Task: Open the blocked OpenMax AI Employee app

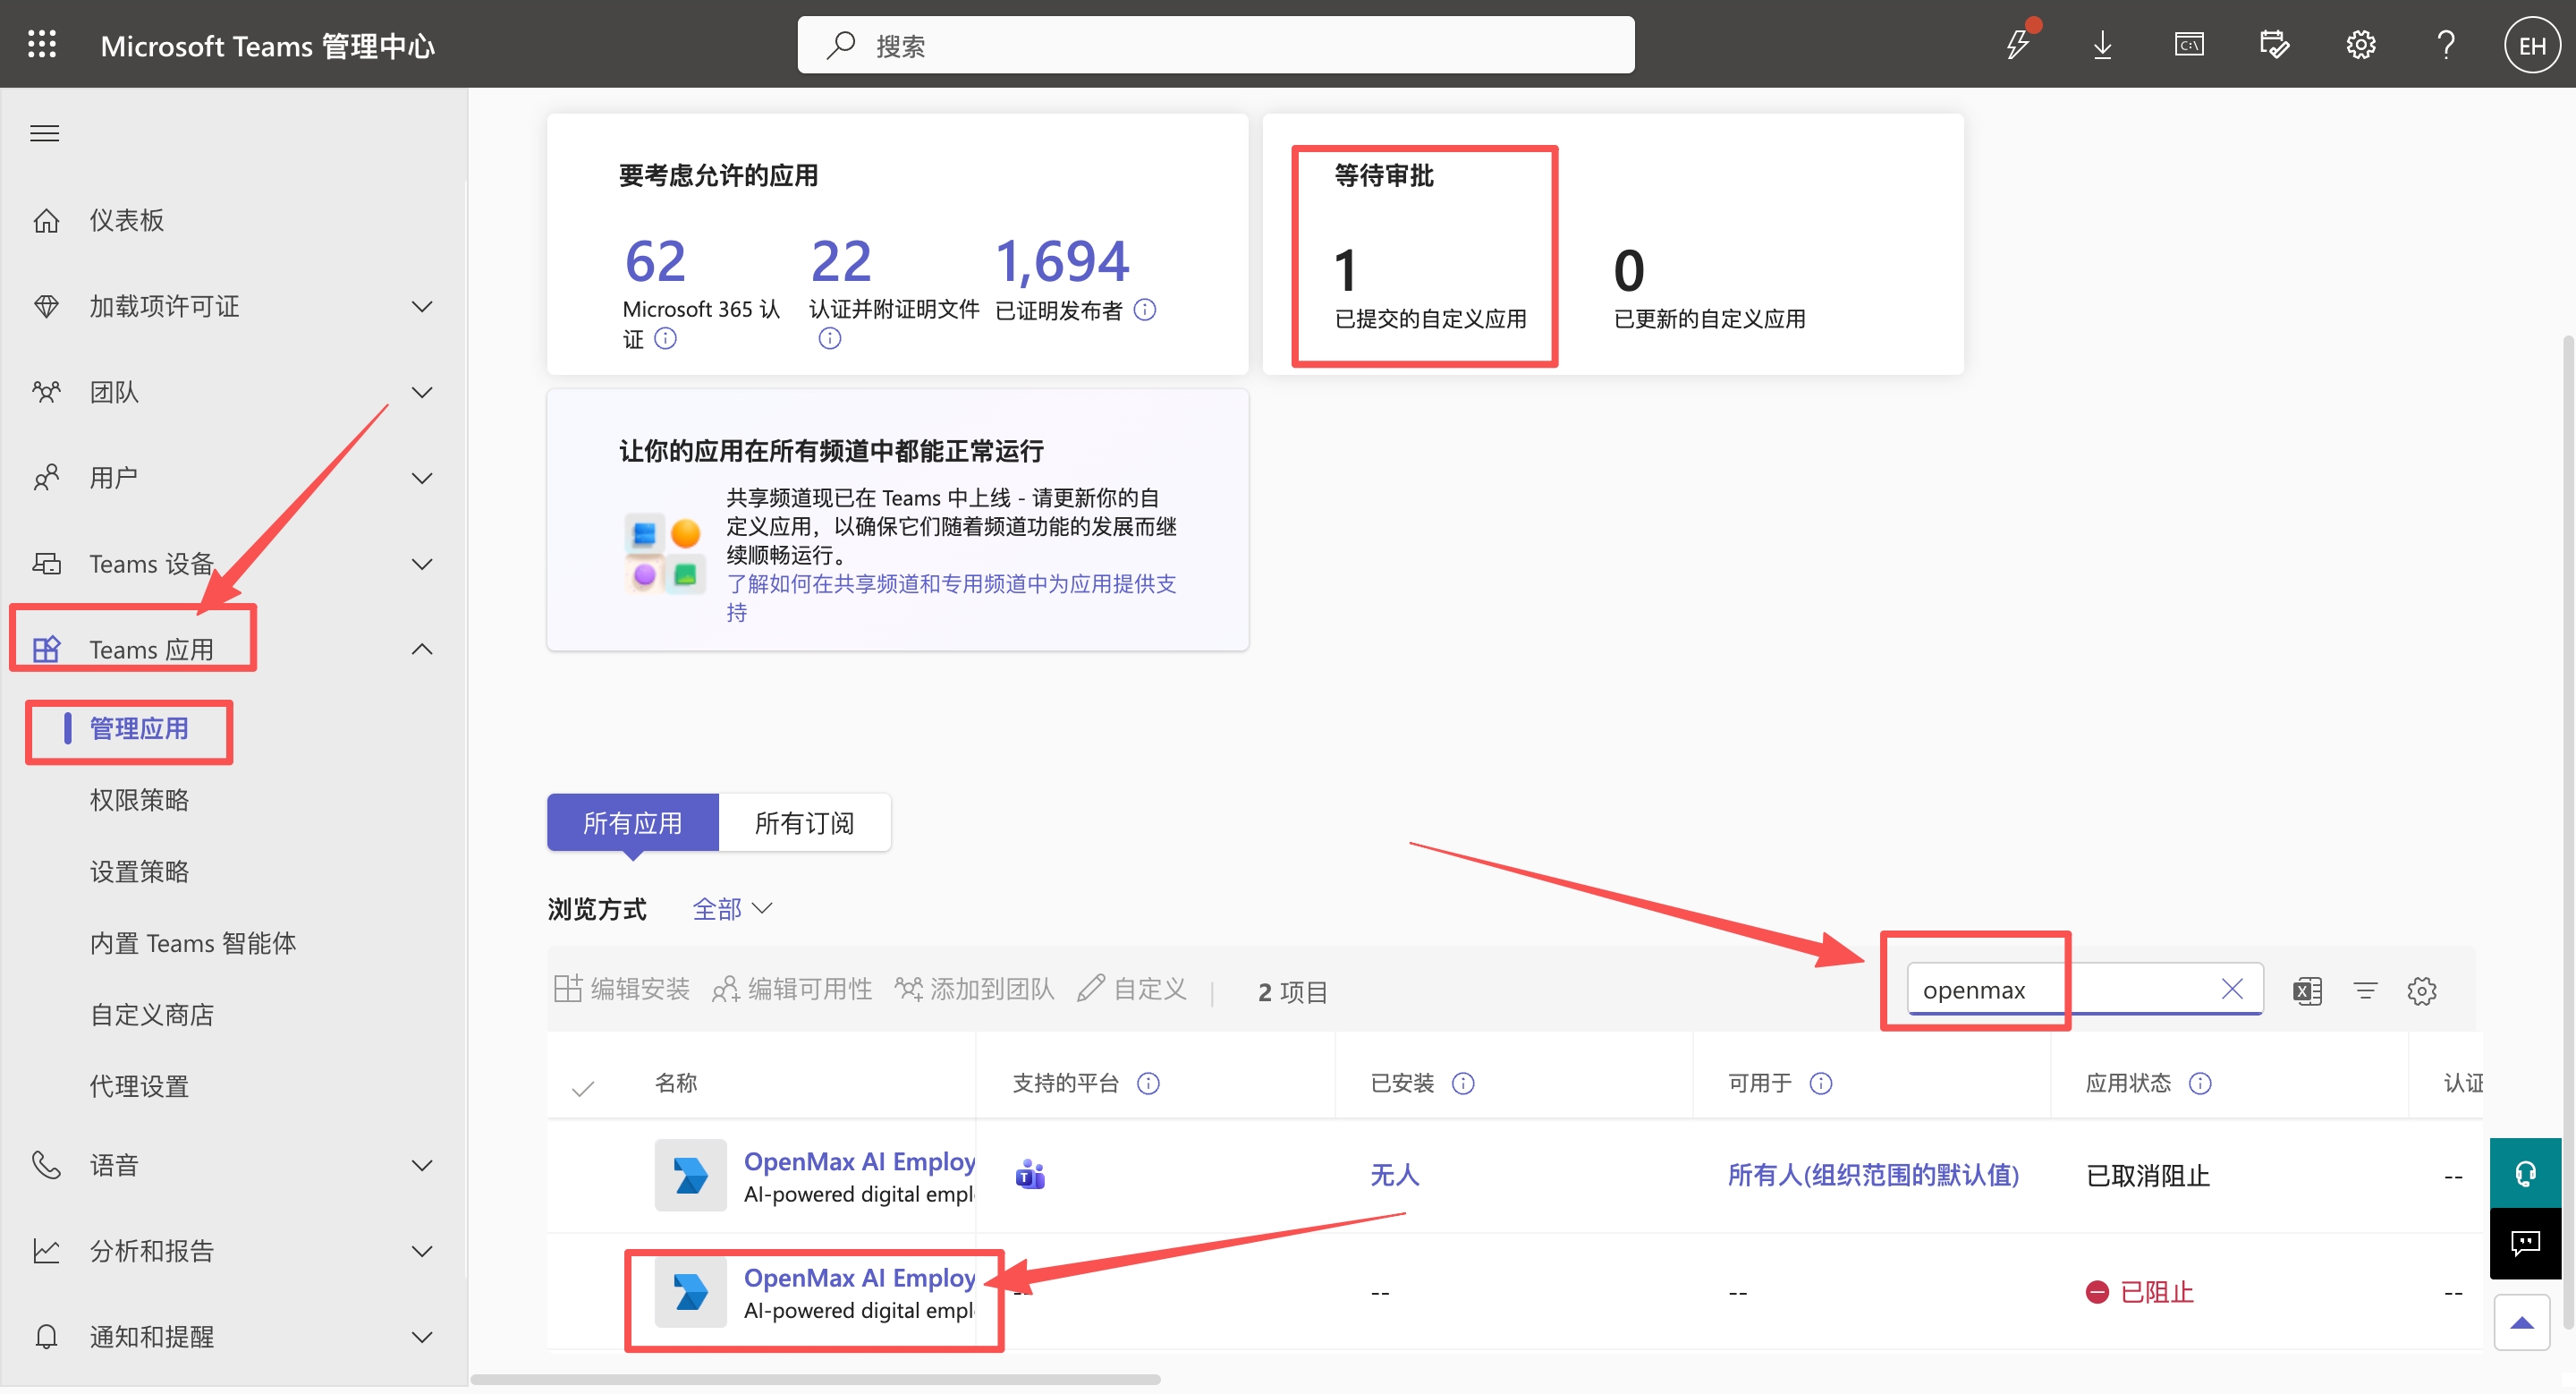Action: point(859,1277)
